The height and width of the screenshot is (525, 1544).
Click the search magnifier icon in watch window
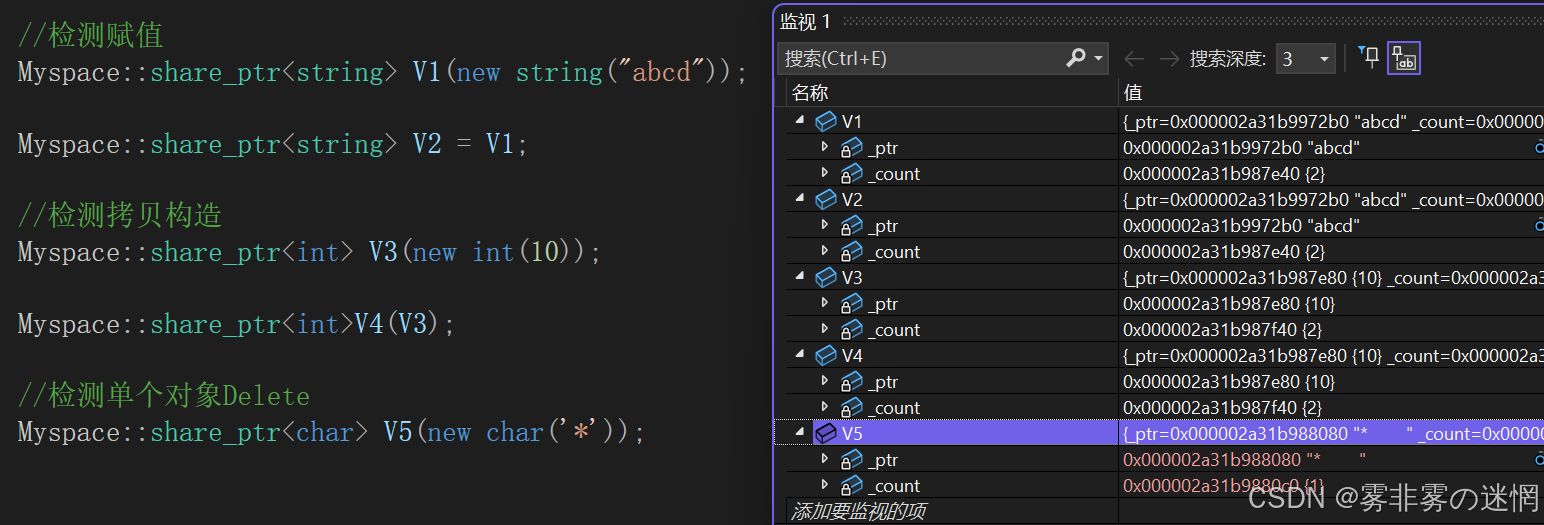pos(1076,58)
